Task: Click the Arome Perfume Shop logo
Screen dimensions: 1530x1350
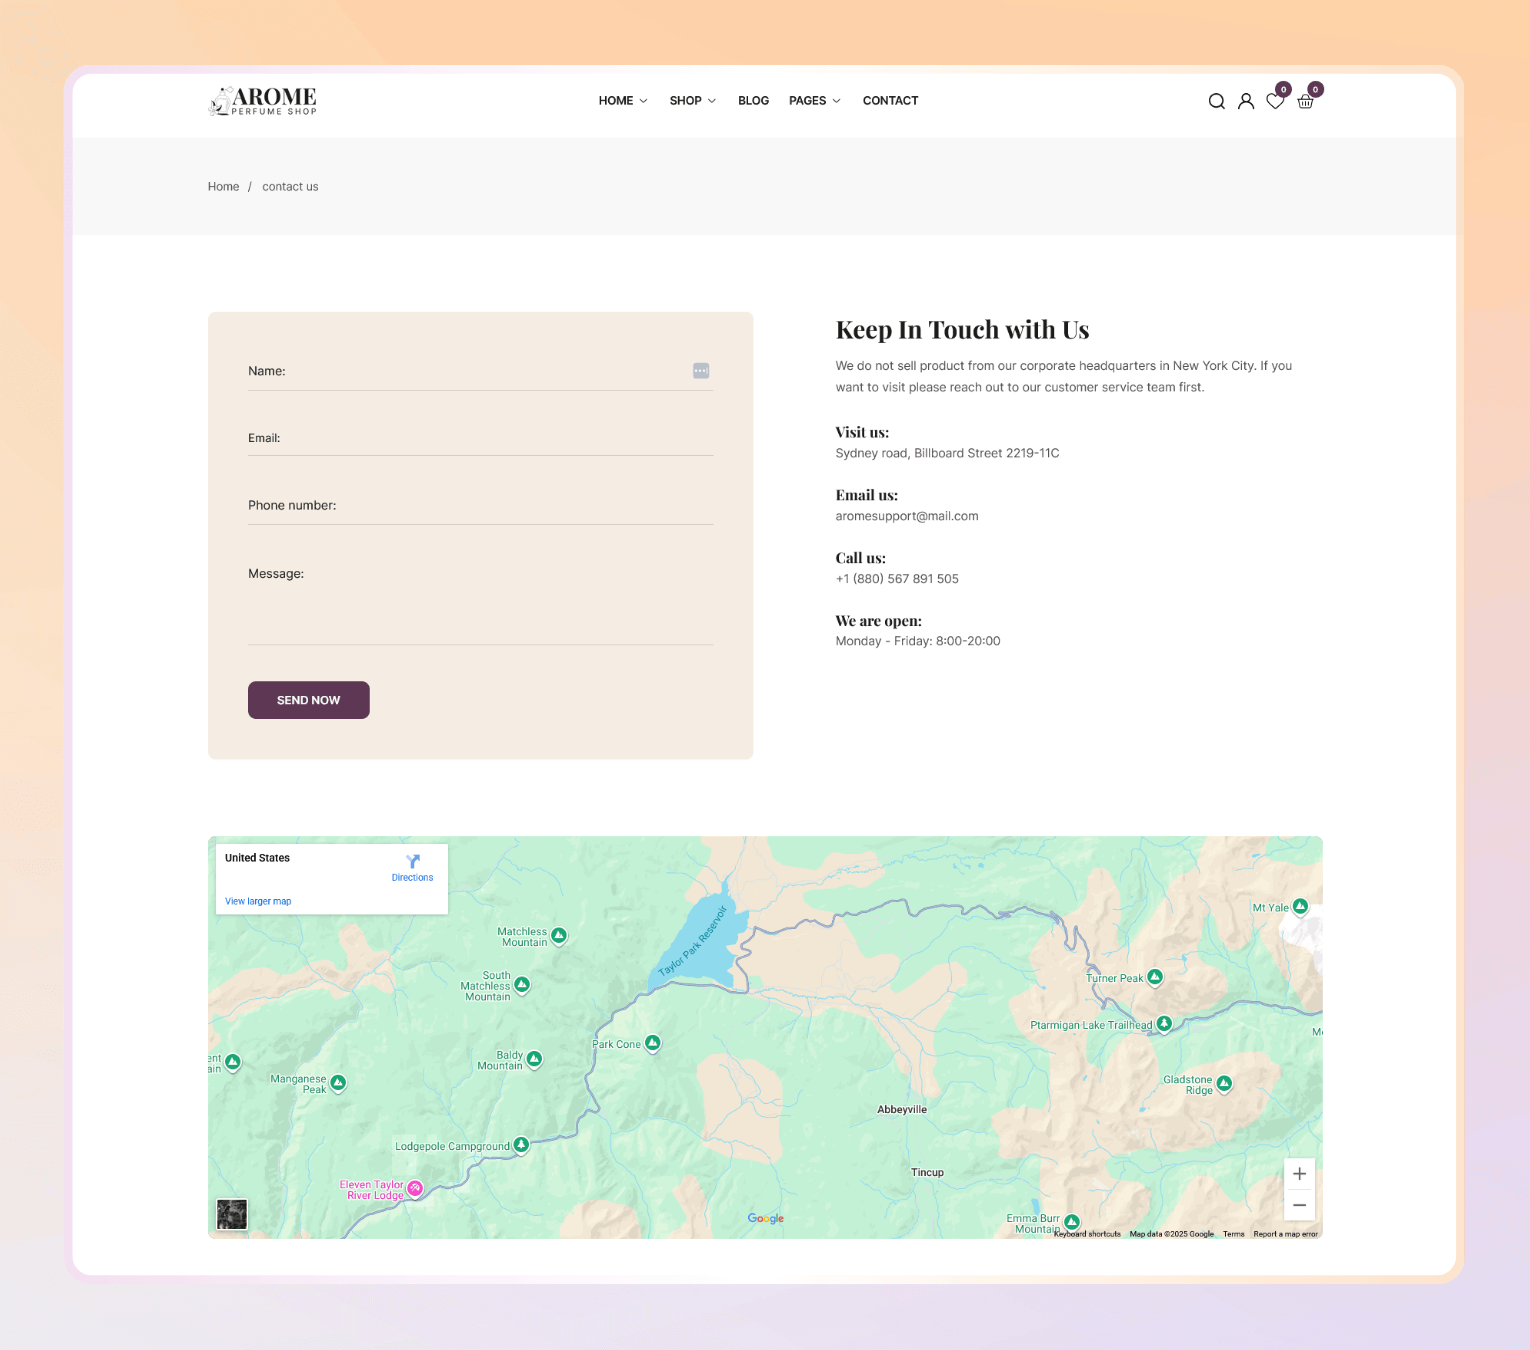Action: pos(262,100)
